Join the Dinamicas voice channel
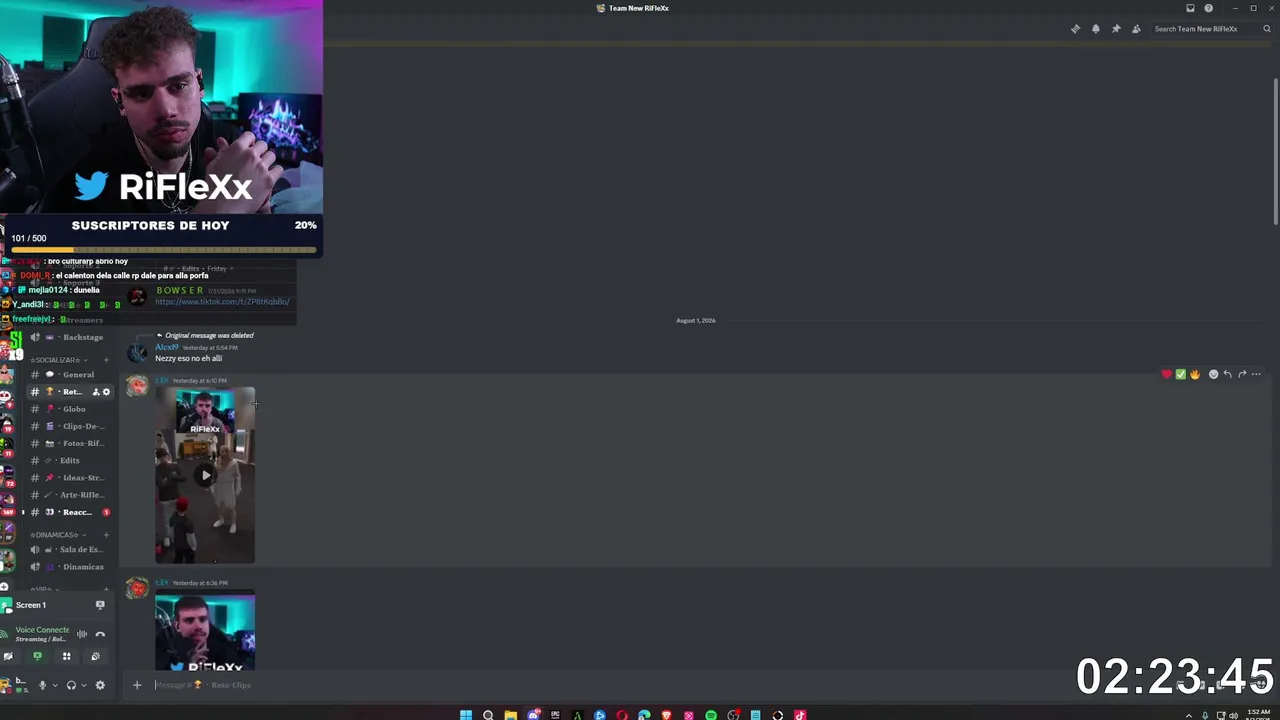 [x=72, y=567]
